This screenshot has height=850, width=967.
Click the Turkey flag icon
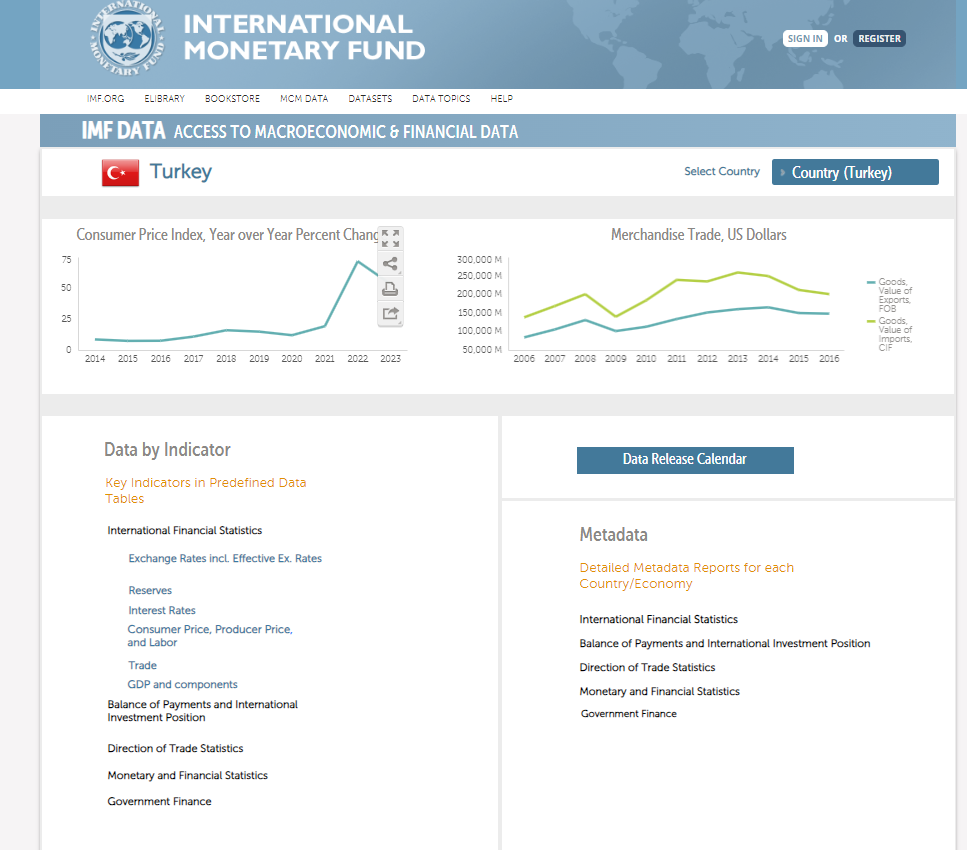coord(120,173)
